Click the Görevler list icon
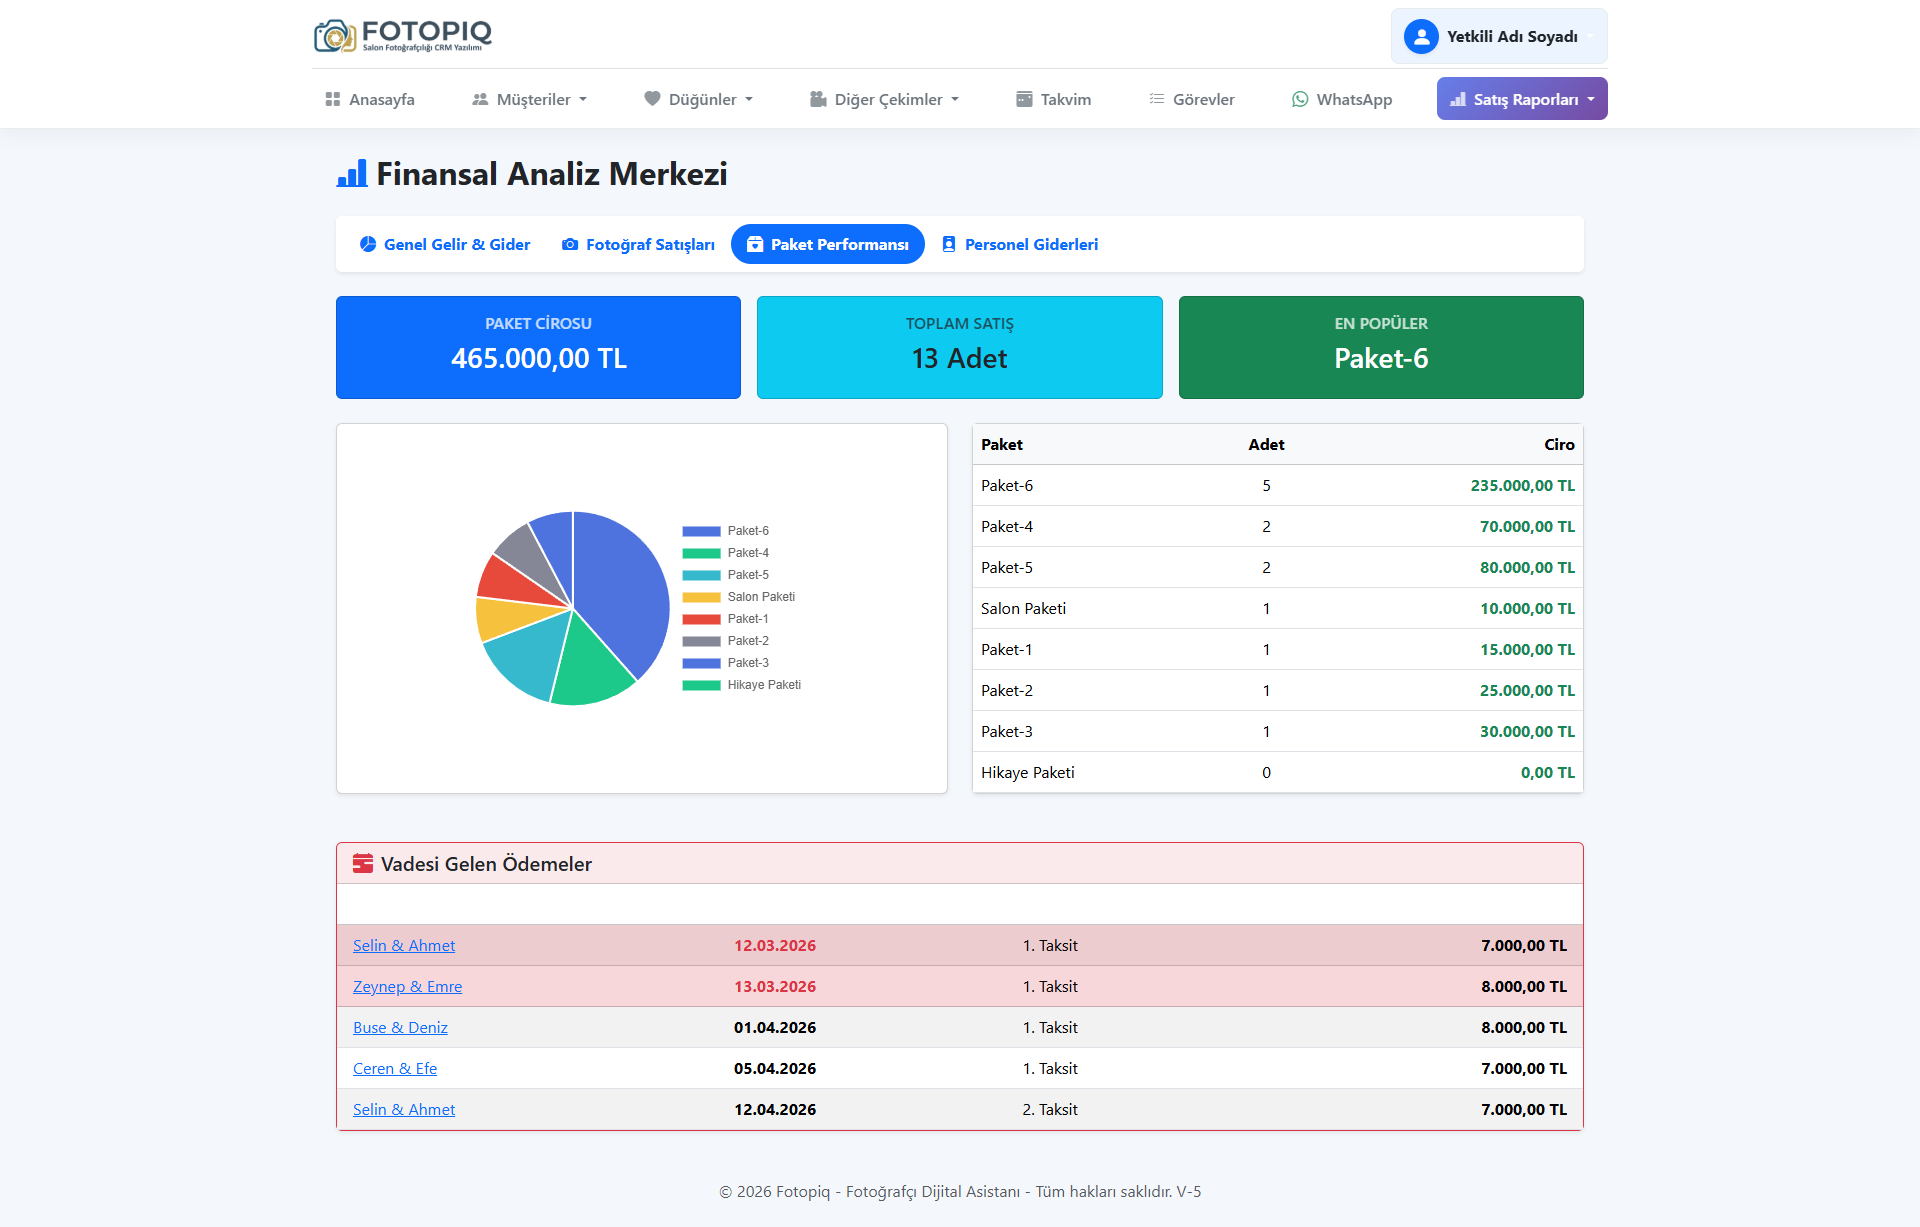1920x1227 pixels. pyautogui.click(x=1157, y=99)
